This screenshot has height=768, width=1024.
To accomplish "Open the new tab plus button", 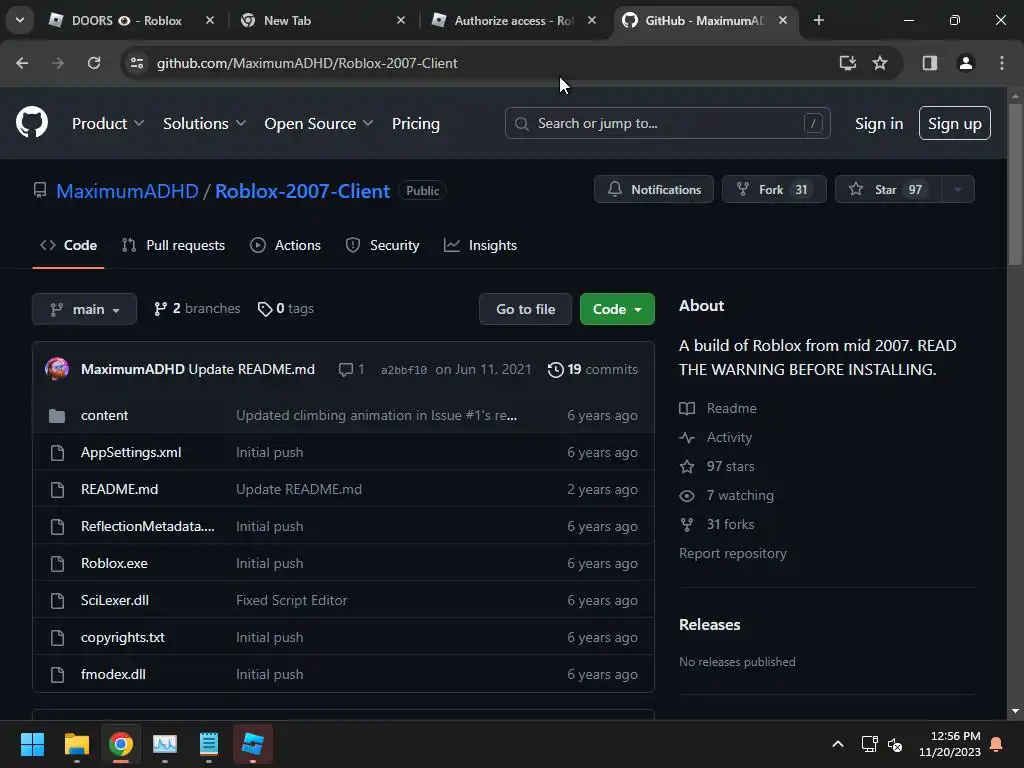I will click(818, 20).
